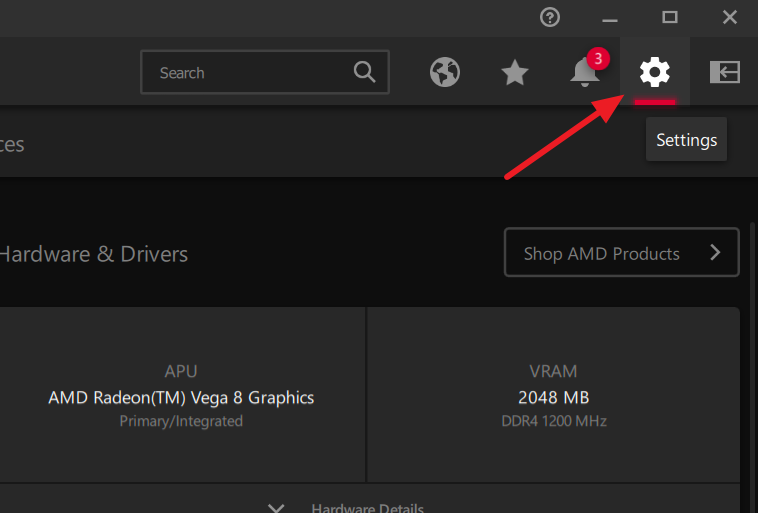The width and height of the screenshot is (758, 513).
Task: Click the favorites star icon
Action: coord(515,73)
